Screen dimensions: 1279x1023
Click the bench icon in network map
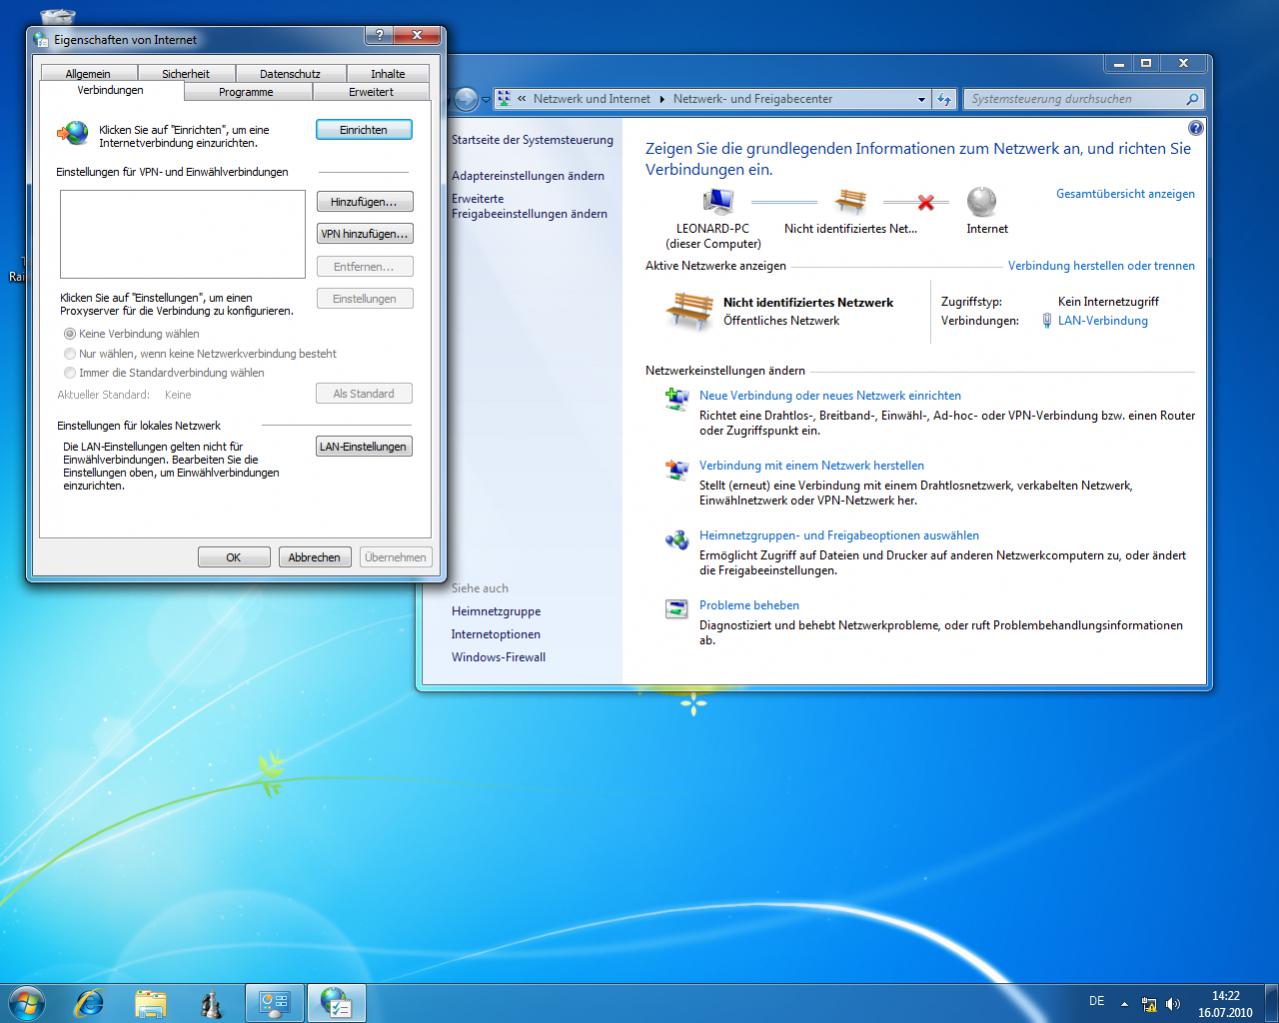(850, 201)
